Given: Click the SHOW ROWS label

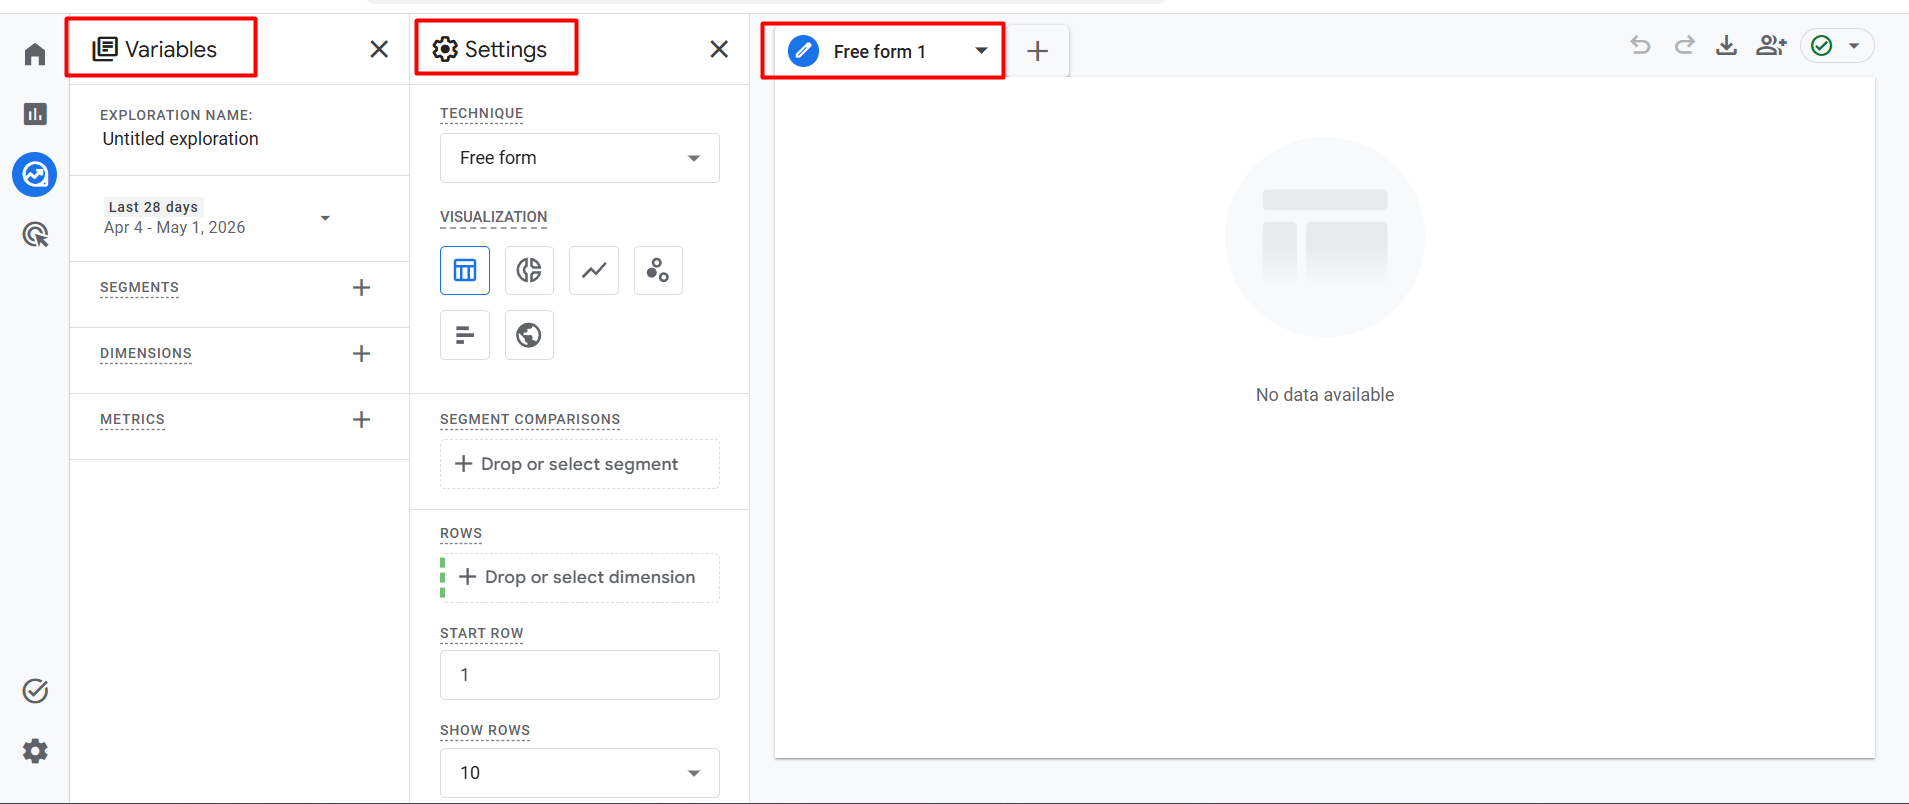Looking at the screenshot, I should 485,731.
